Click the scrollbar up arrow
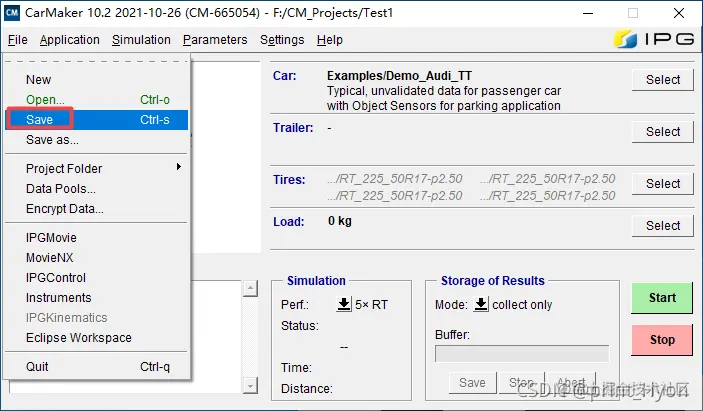Viewport: 703px width, 411px height. tap(250, 288)
